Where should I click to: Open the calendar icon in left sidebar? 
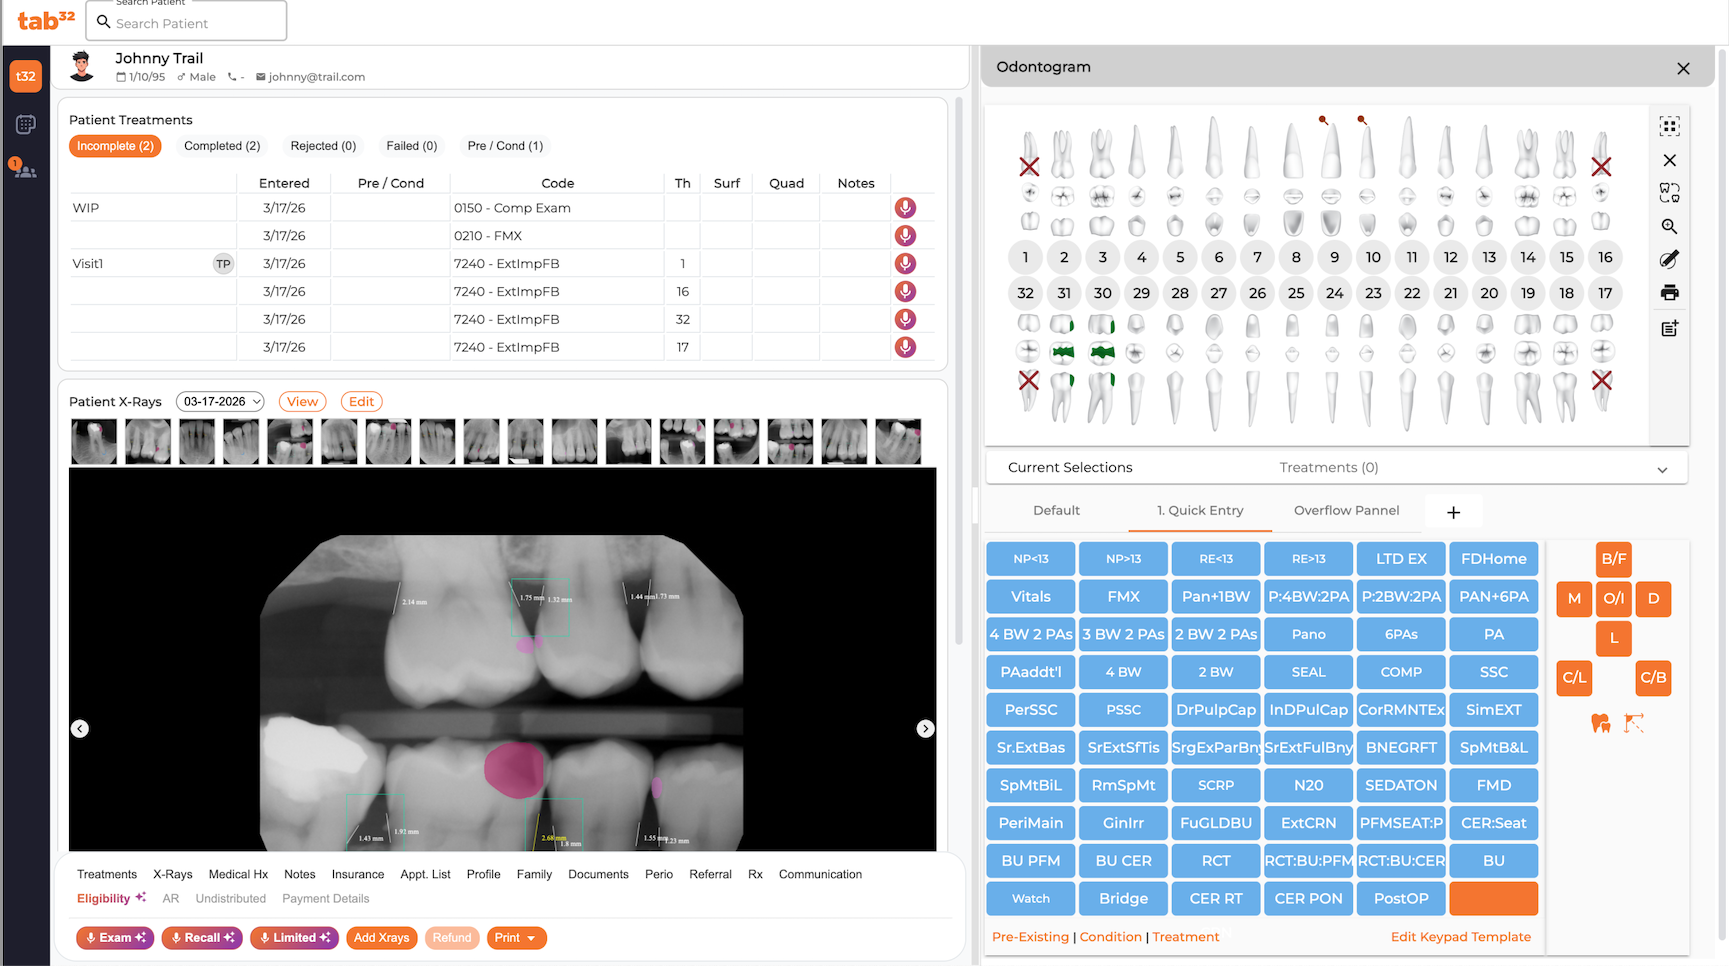[26, 124]
